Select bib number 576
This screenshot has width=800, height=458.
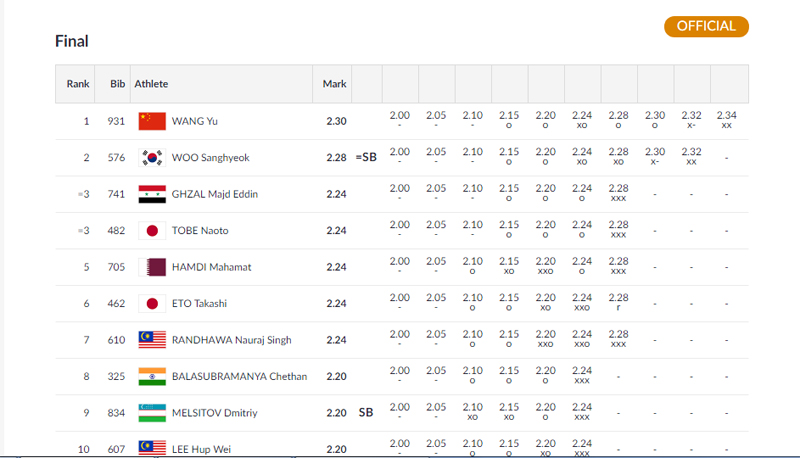click(116, 158)
